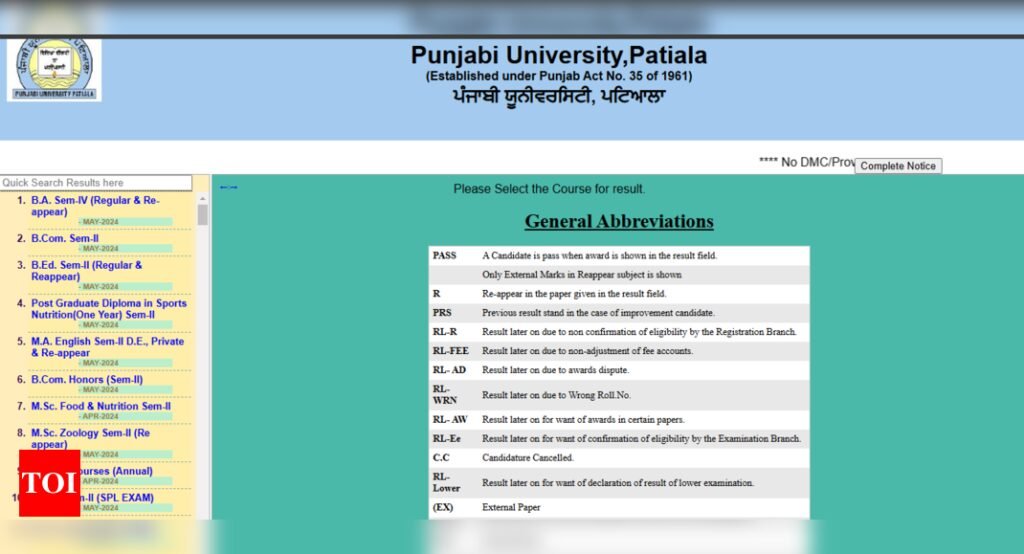This screenshot has width=1024, height=554.
Task: Click 'Re-appear in the paper given' description
Action: click(x=574, y=293)
